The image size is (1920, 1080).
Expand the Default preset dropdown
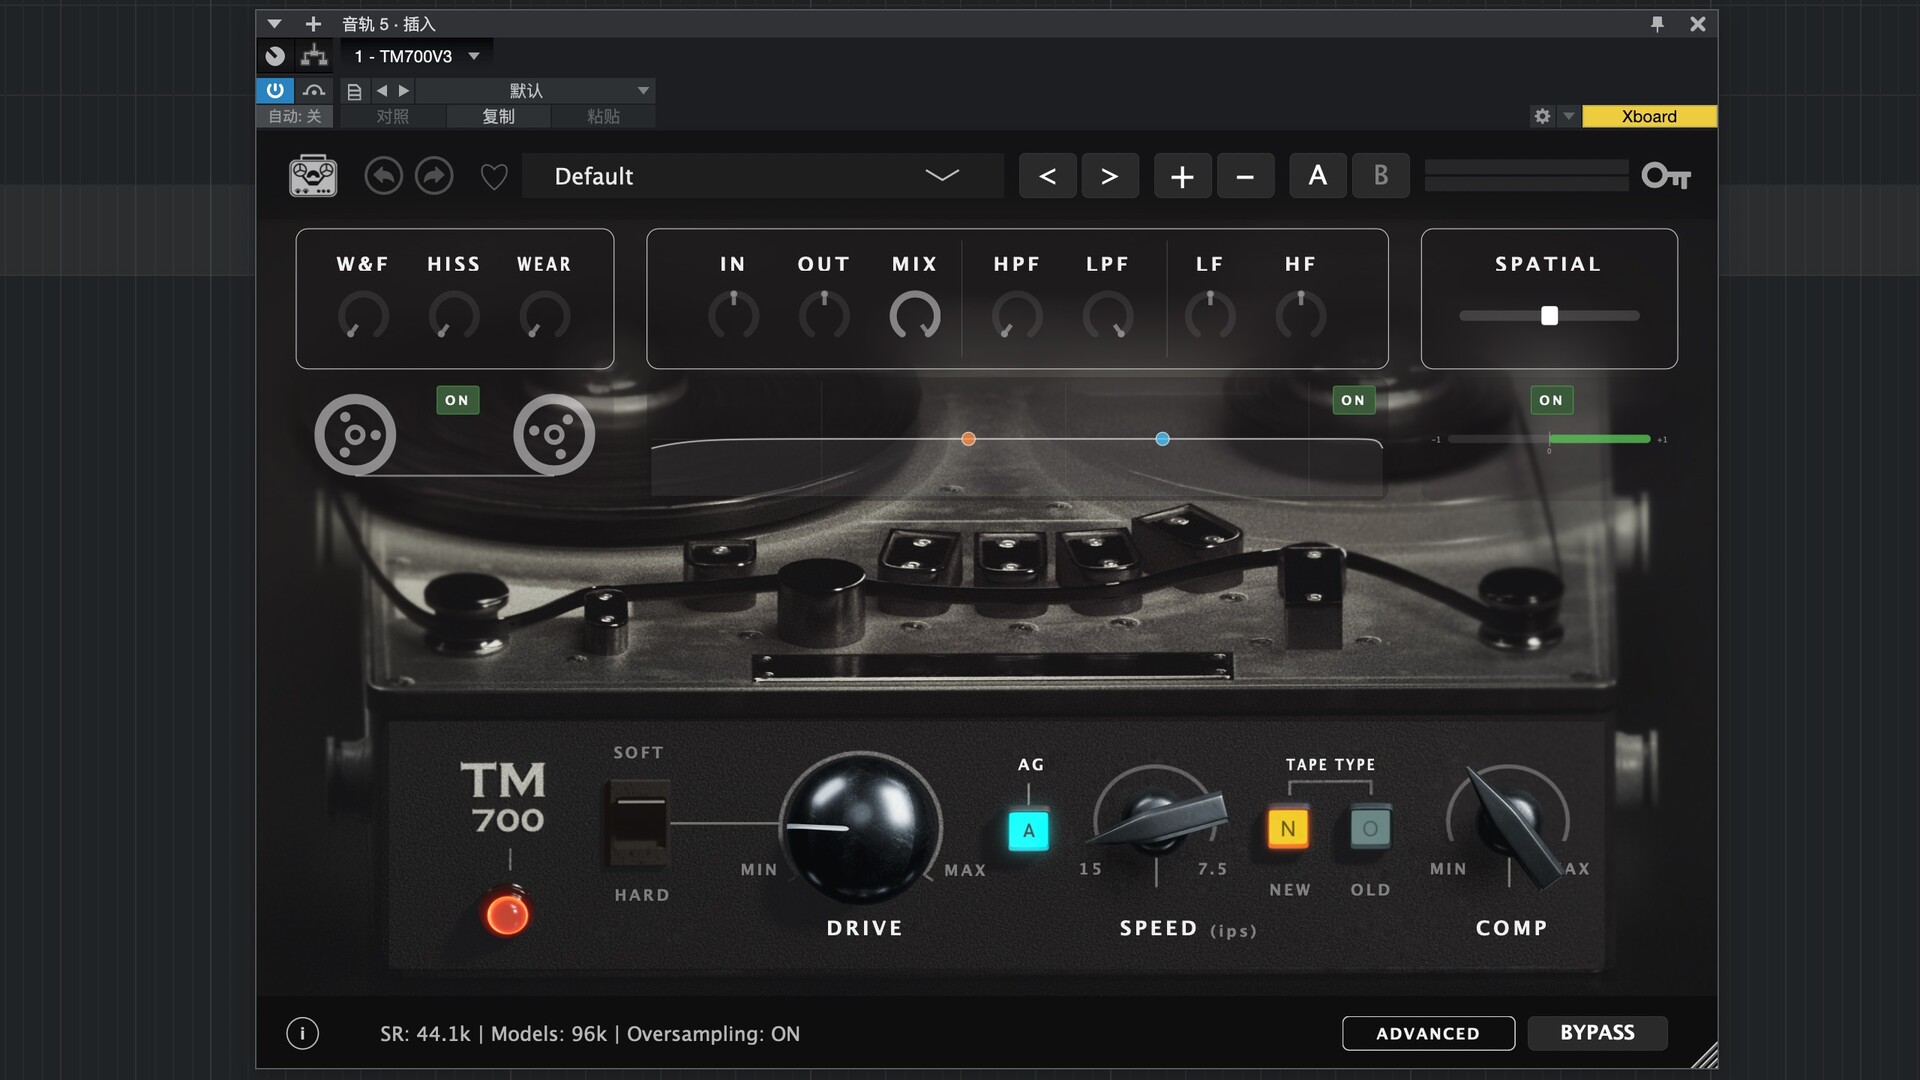click(941, 176)
